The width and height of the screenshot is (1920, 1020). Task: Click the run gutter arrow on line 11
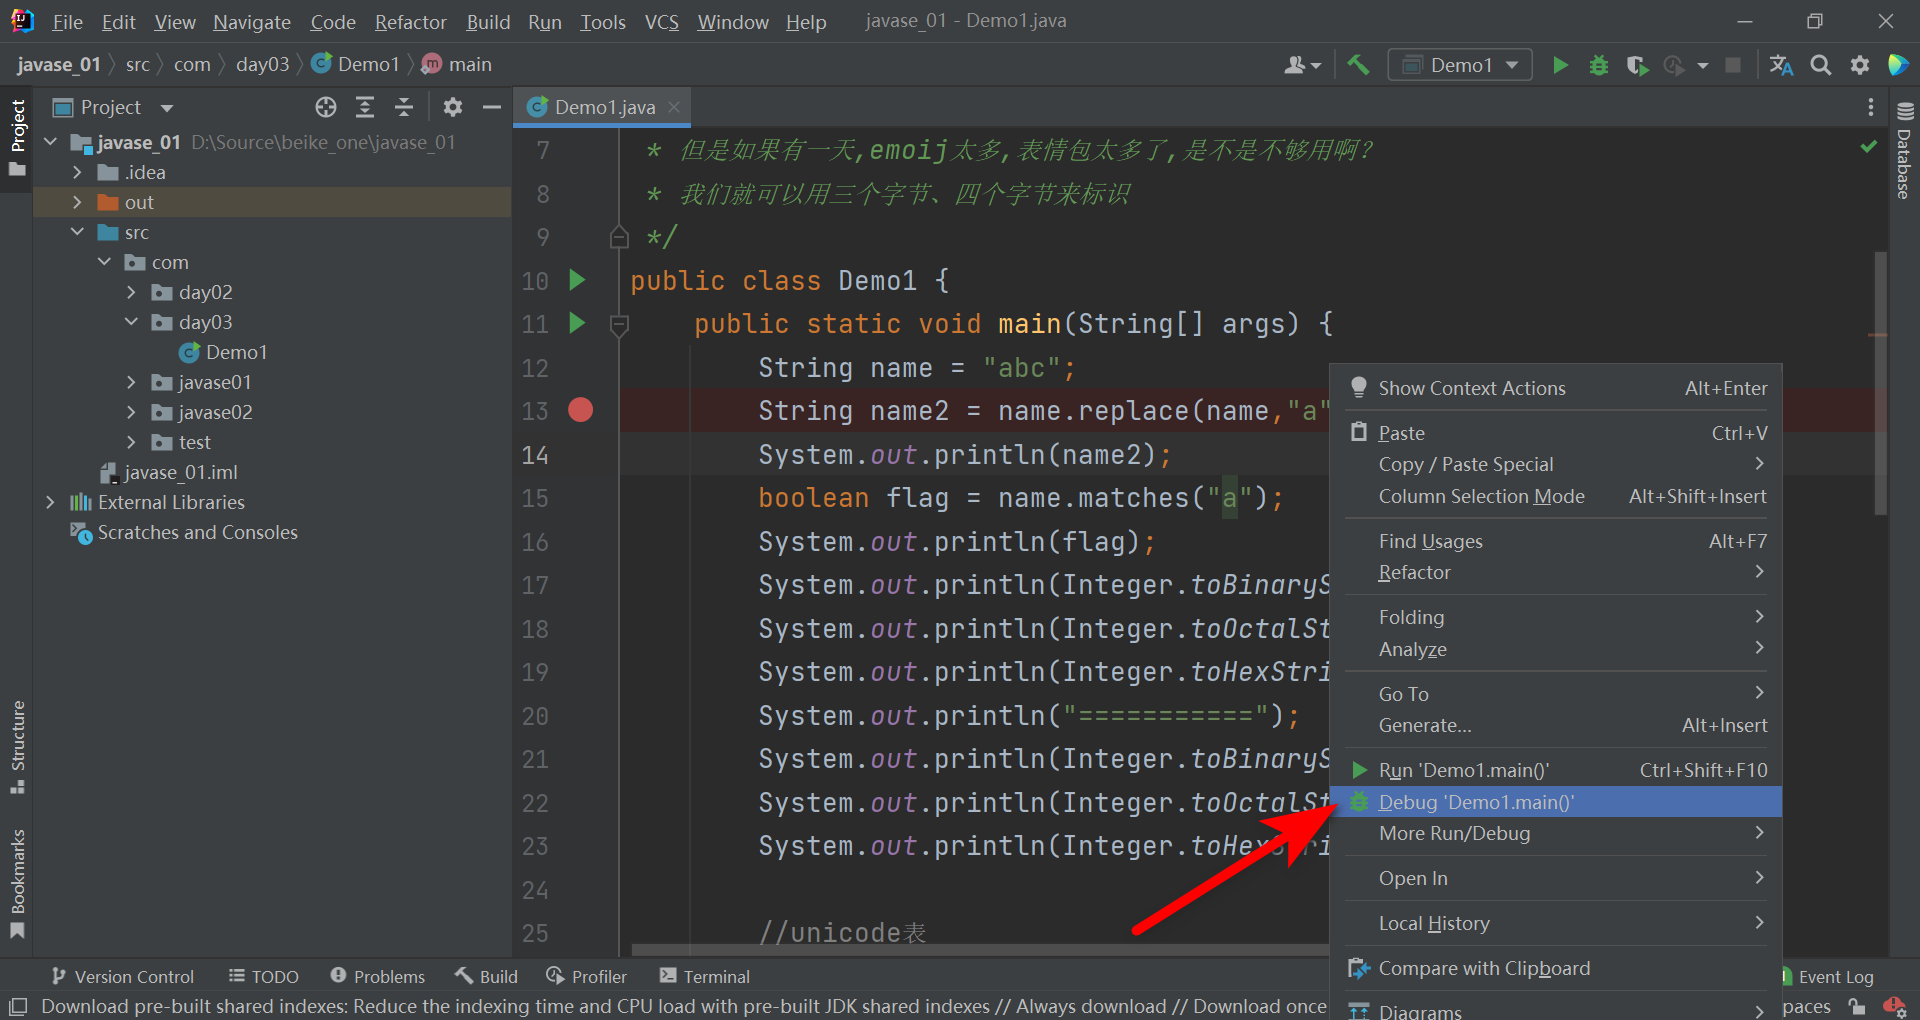577,323
